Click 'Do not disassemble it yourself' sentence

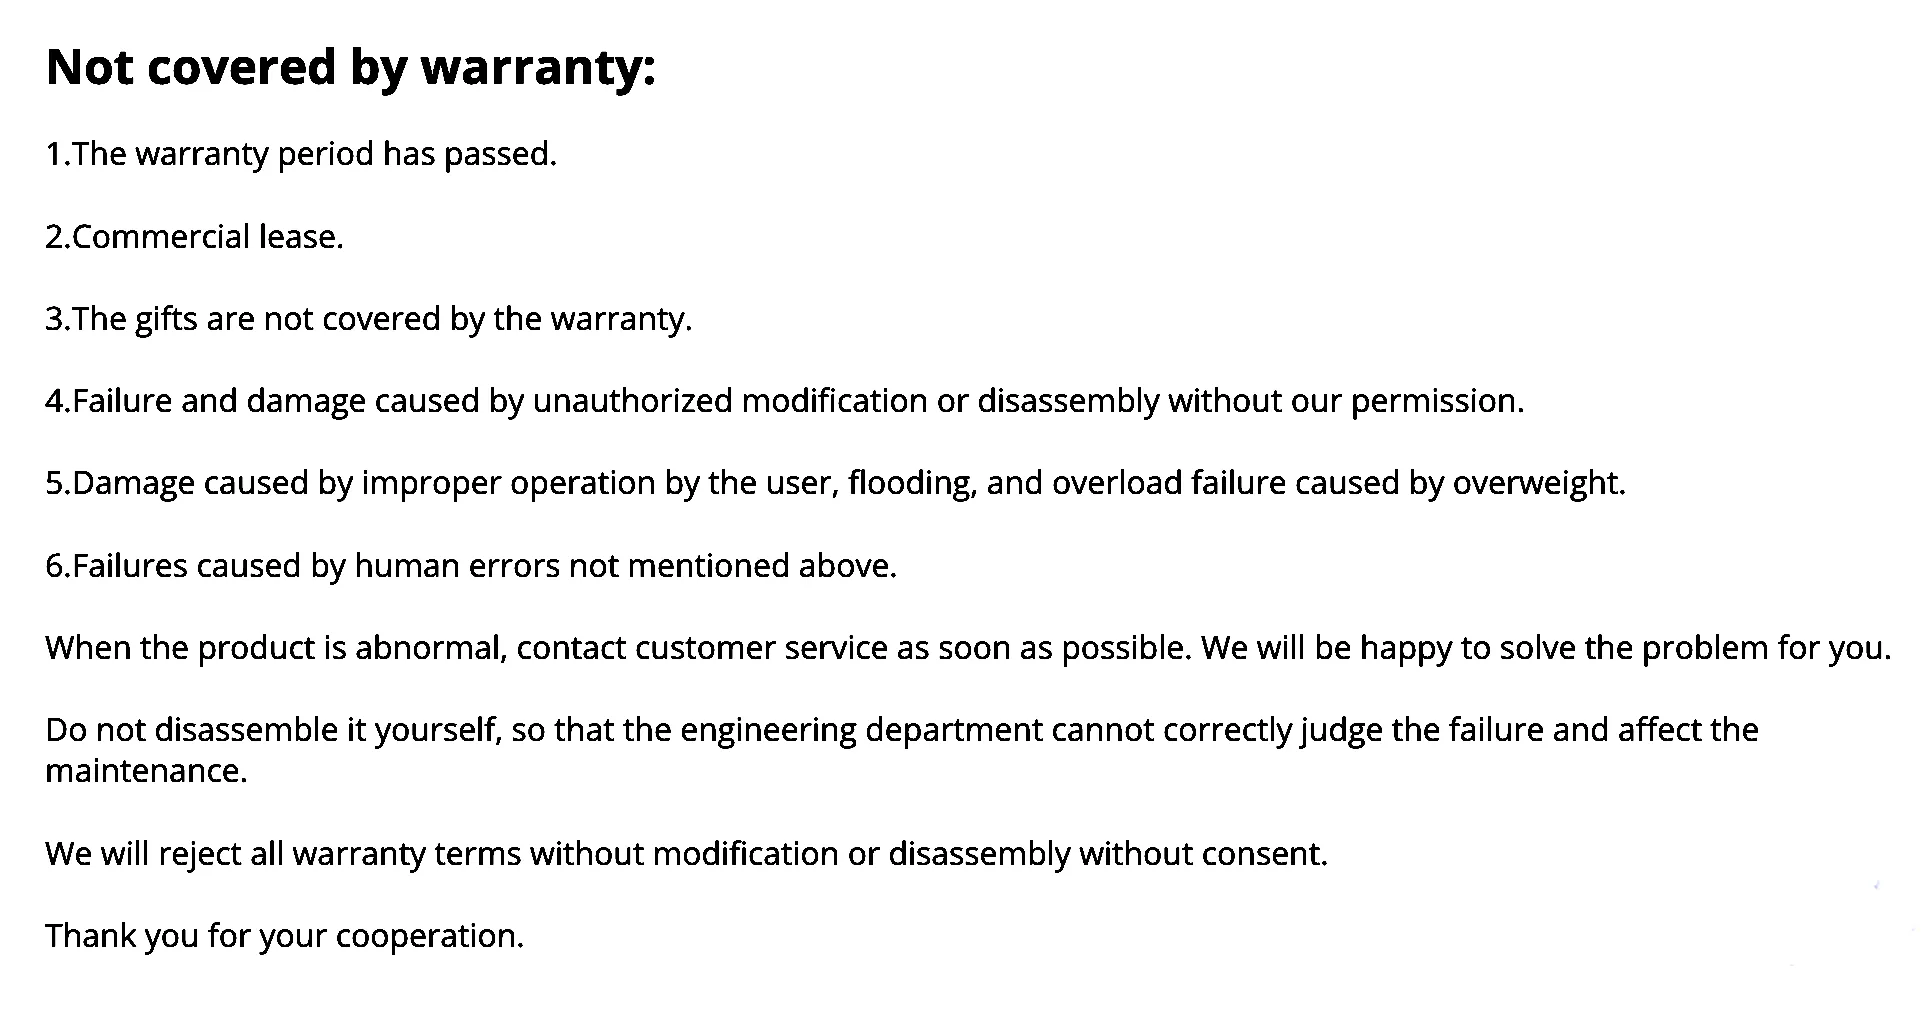tap(272, 730)
